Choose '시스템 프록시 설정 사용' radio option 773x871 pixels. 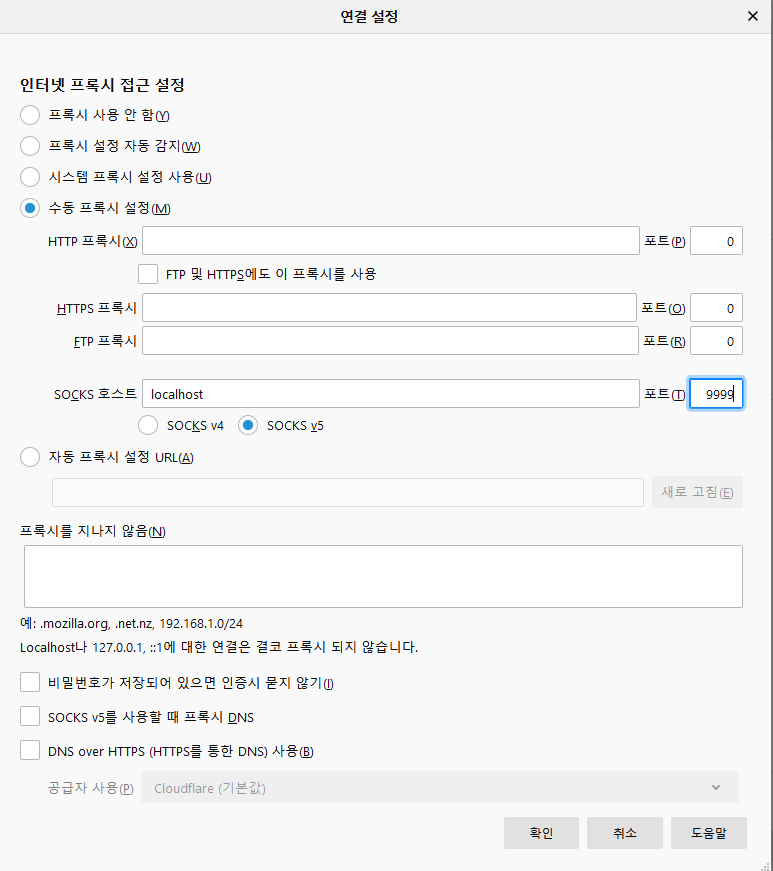point(30,177)
